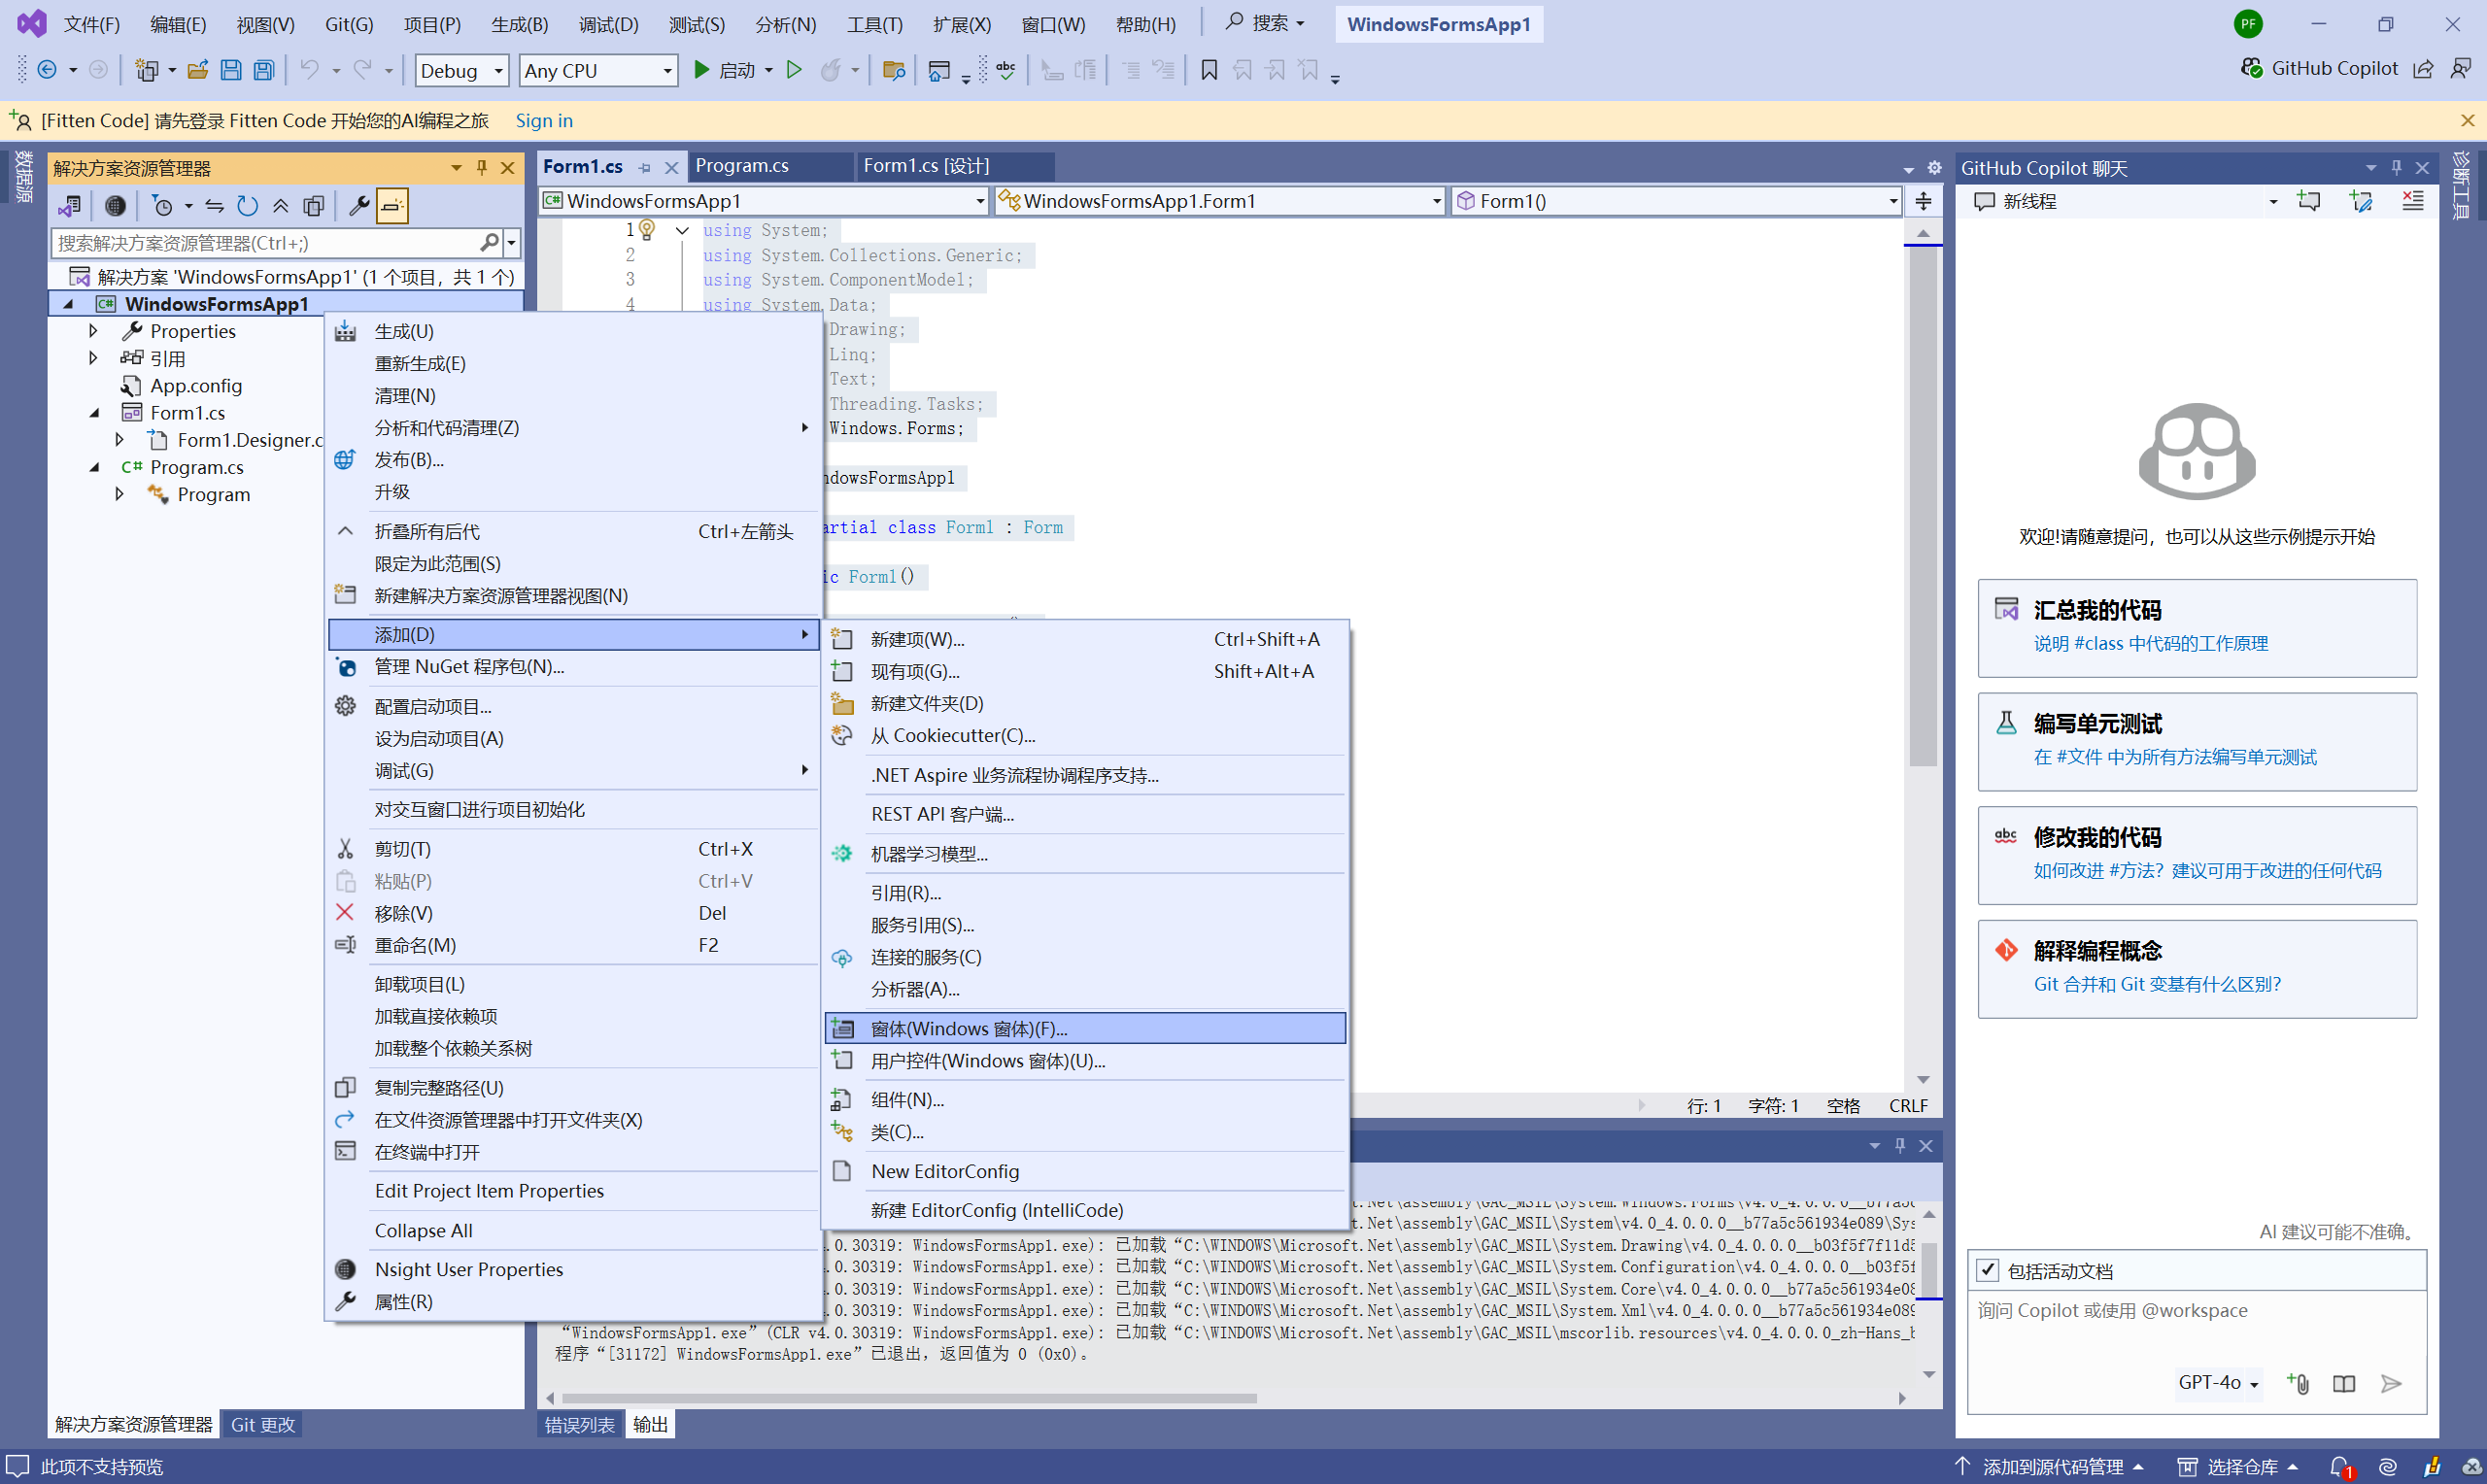Collapse the Program.cs tree node
2487x1484 pixels.
click(x=95, y=467)
